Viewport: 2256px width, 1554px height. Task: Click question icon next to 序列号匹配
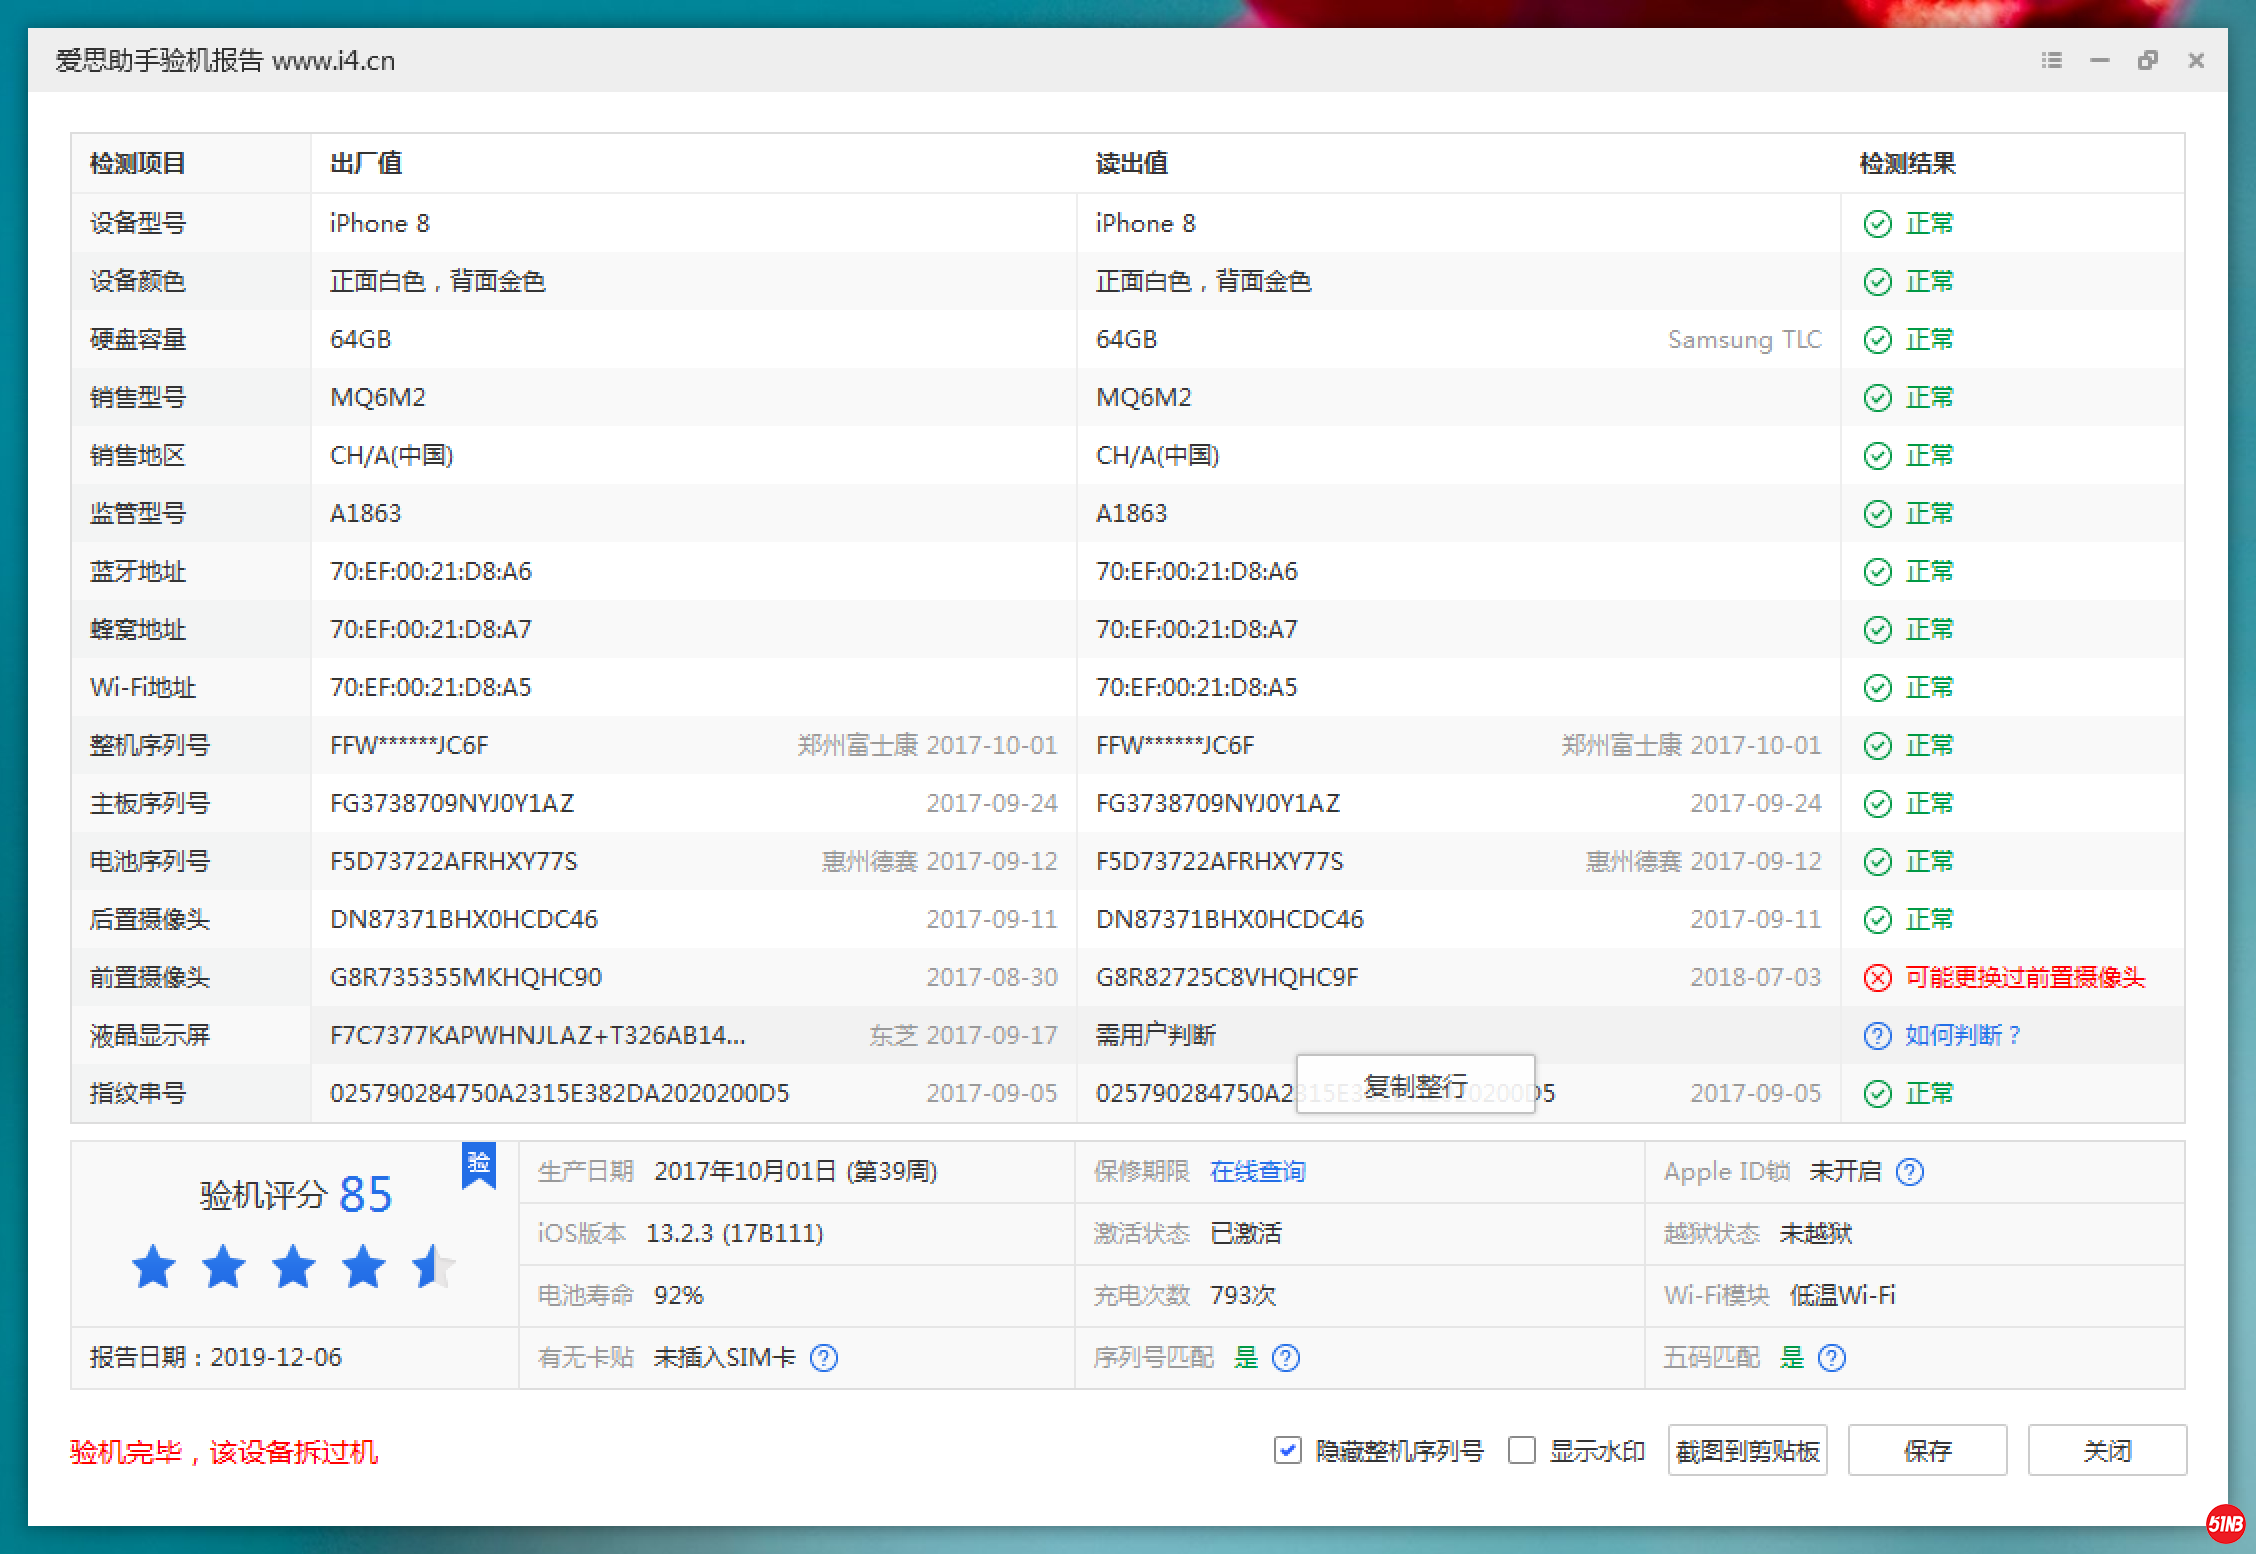click(1286, 1358)
